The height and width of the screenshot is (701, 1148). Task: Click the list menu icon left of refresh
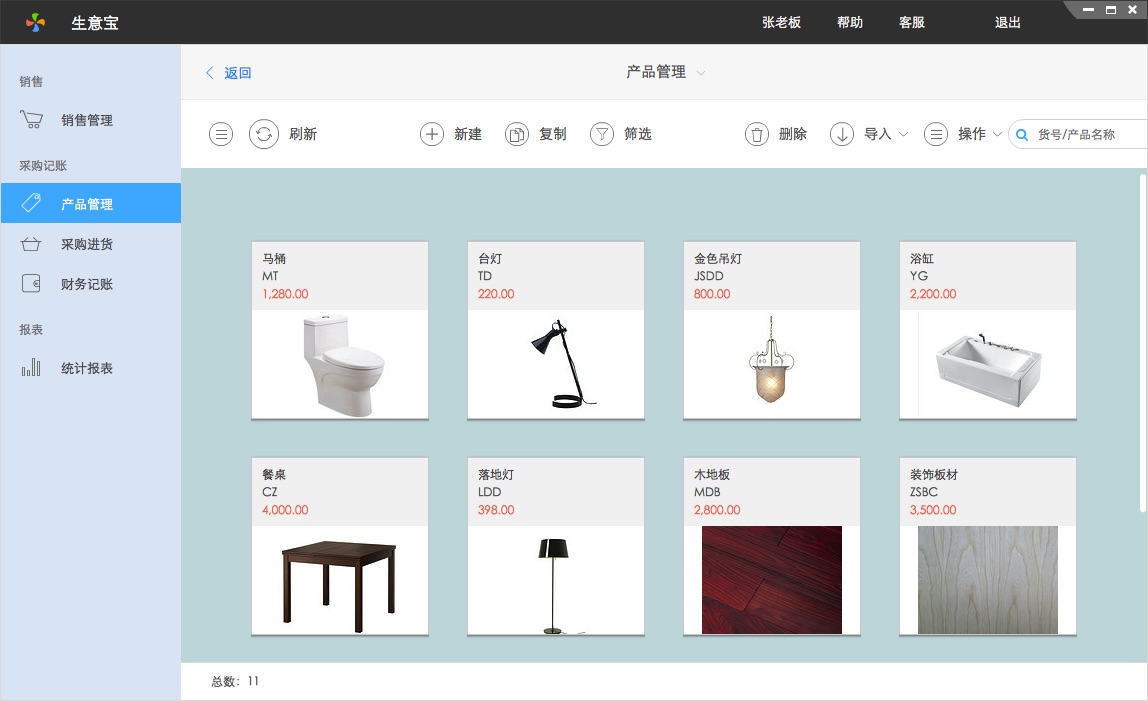click(221, 134)
